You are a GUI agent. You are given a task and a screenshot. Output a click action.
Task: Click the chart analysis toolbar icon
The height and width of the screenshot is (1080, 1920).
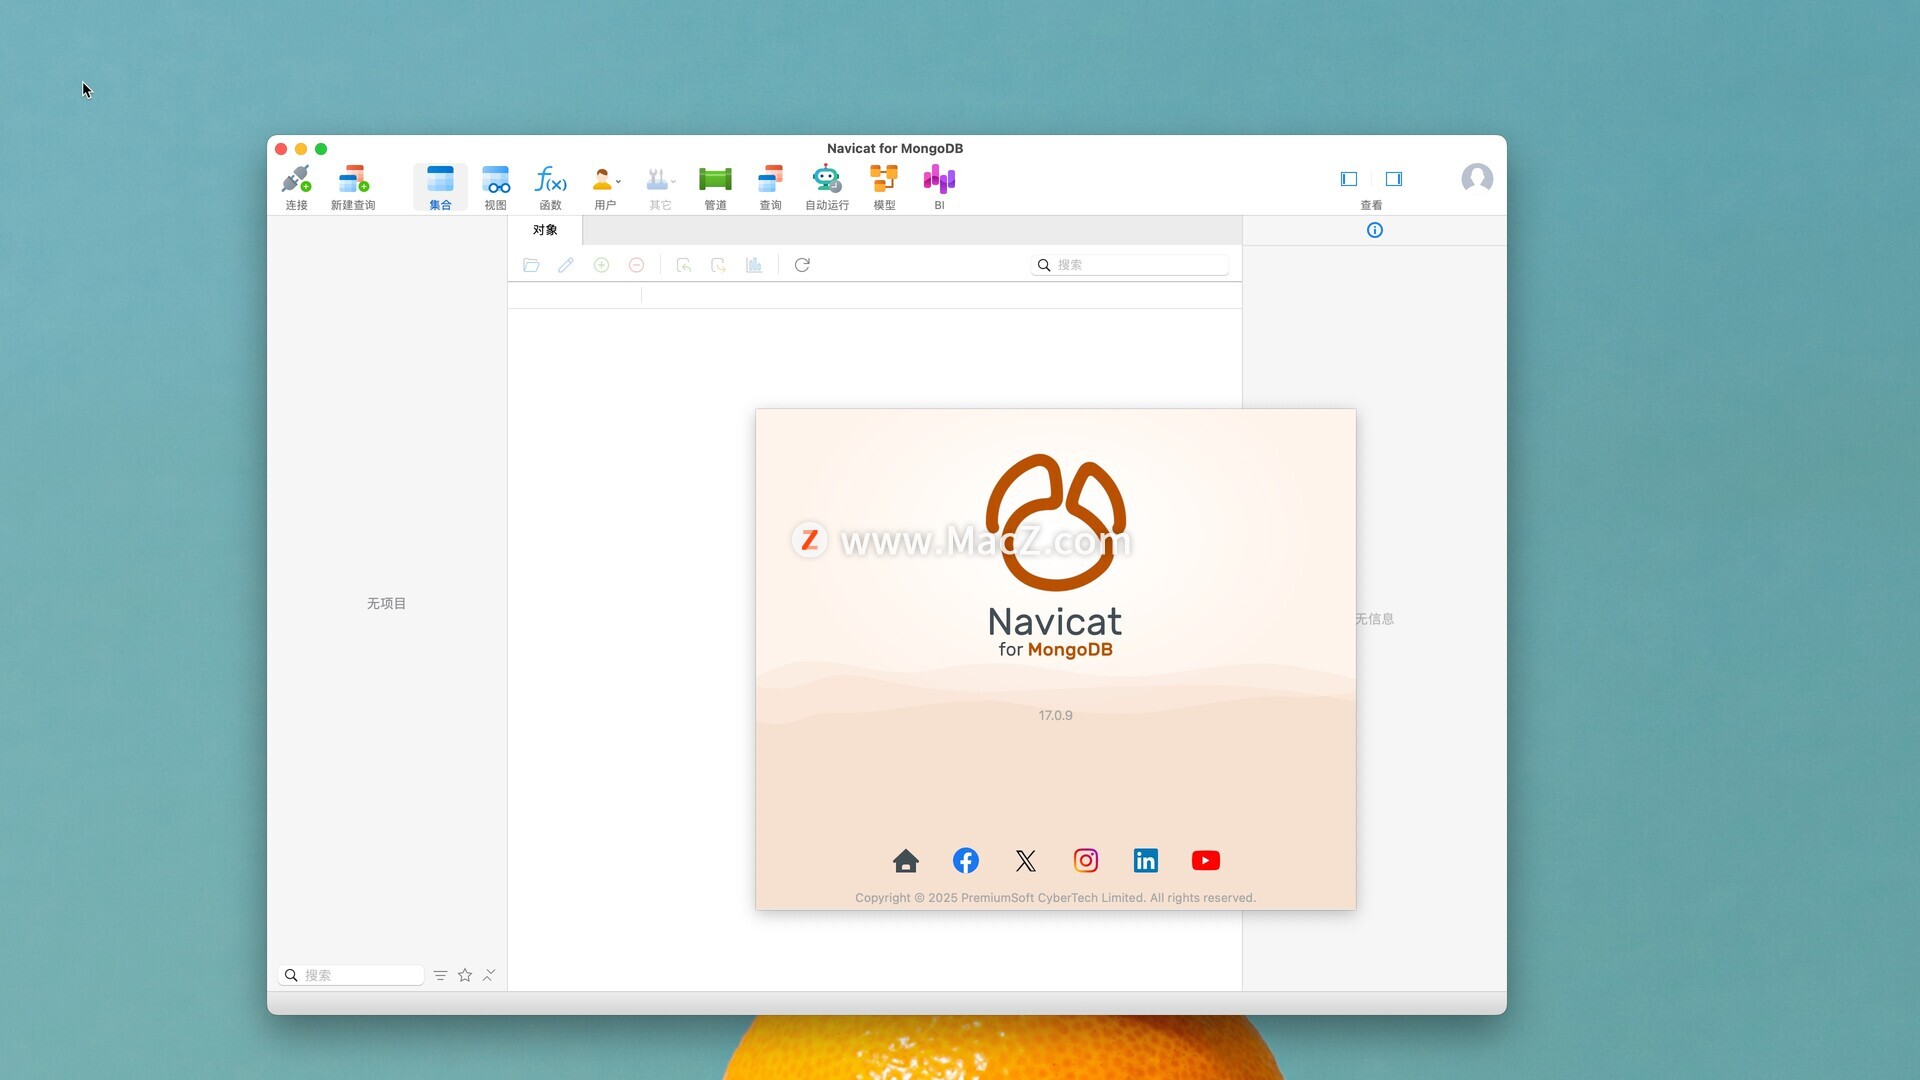pyautogui.click(x=754, y=265)
